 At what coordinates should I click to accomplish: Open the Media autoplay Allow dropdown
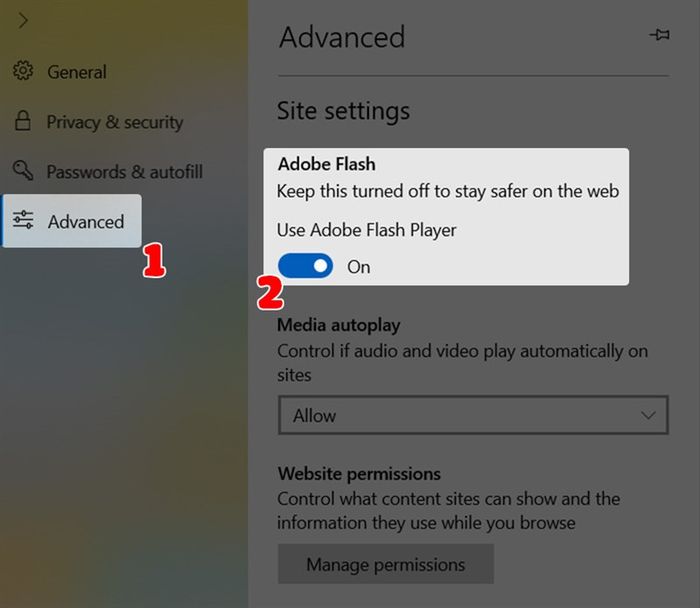(x=473, y=415)
